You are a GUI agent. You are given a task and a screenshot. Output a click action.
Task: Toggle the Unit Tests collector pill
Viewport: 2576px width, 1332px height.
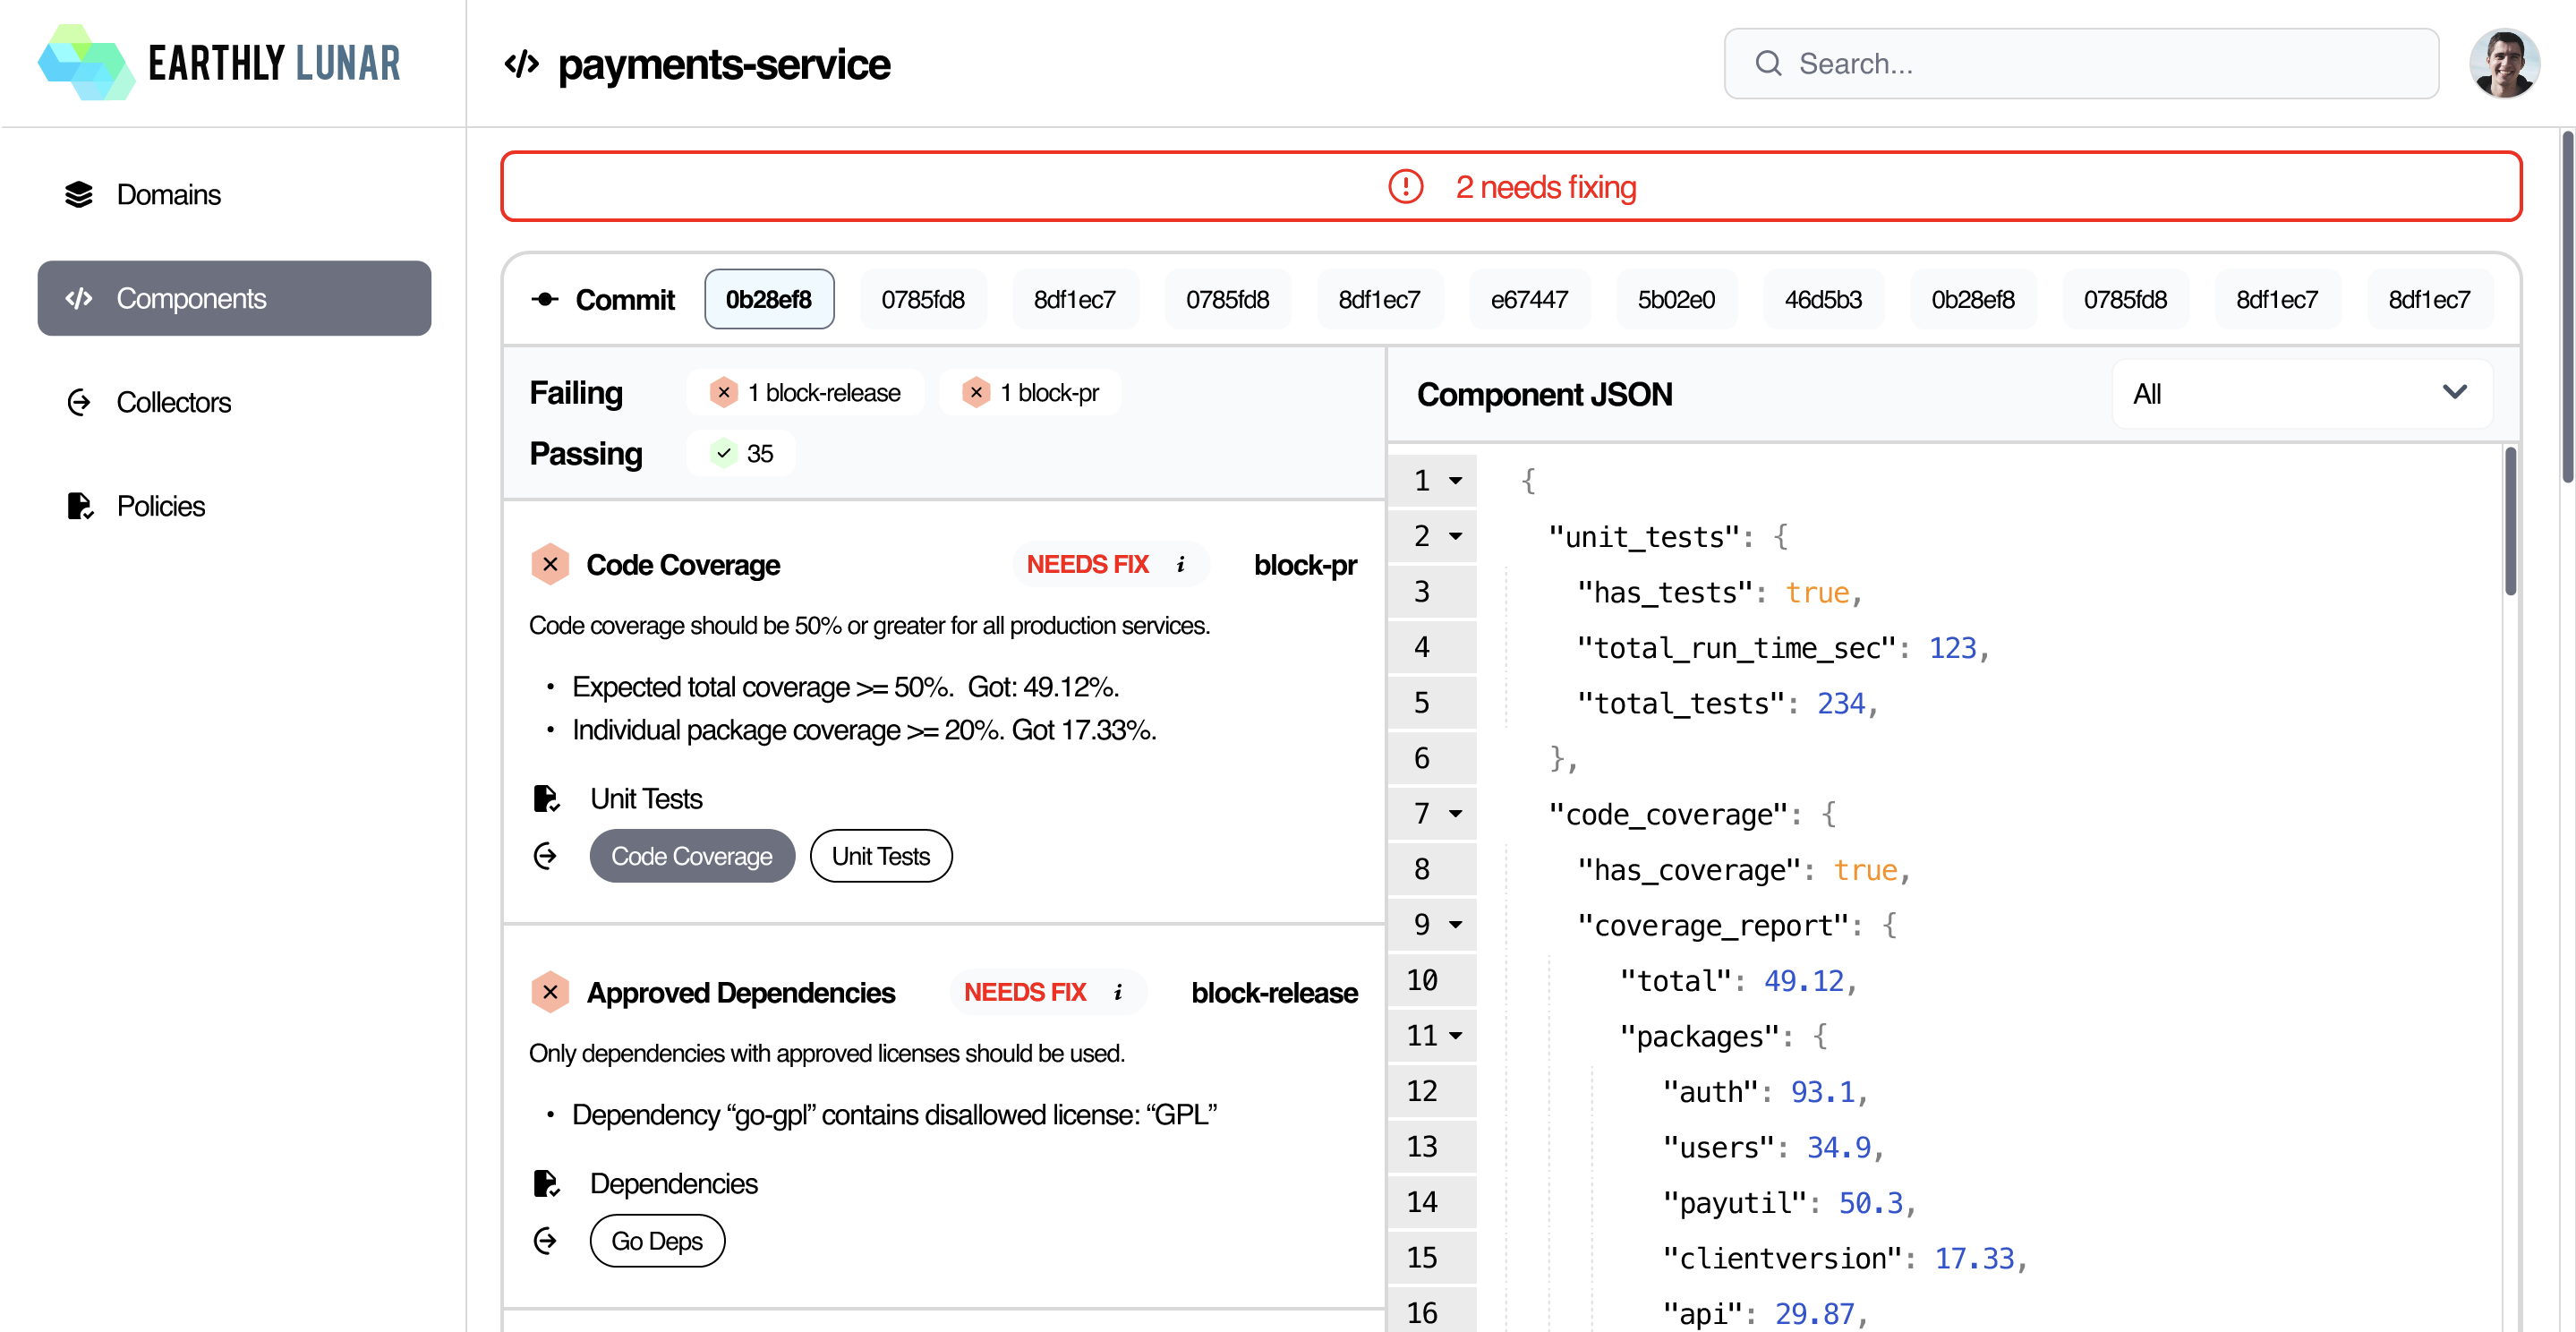(x=880, y=856)
